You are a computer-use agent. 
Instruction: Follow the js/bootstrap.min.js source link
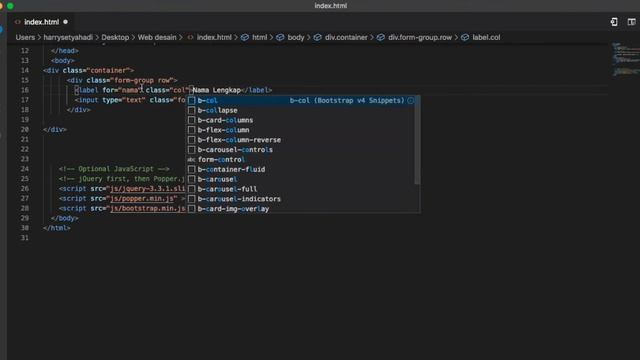[148, 209]
